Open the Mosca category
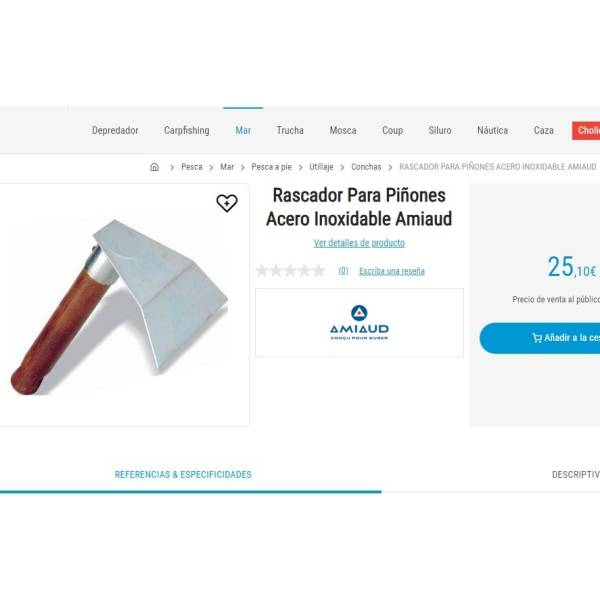Viewport: 600px width, 600px height. 343,130
